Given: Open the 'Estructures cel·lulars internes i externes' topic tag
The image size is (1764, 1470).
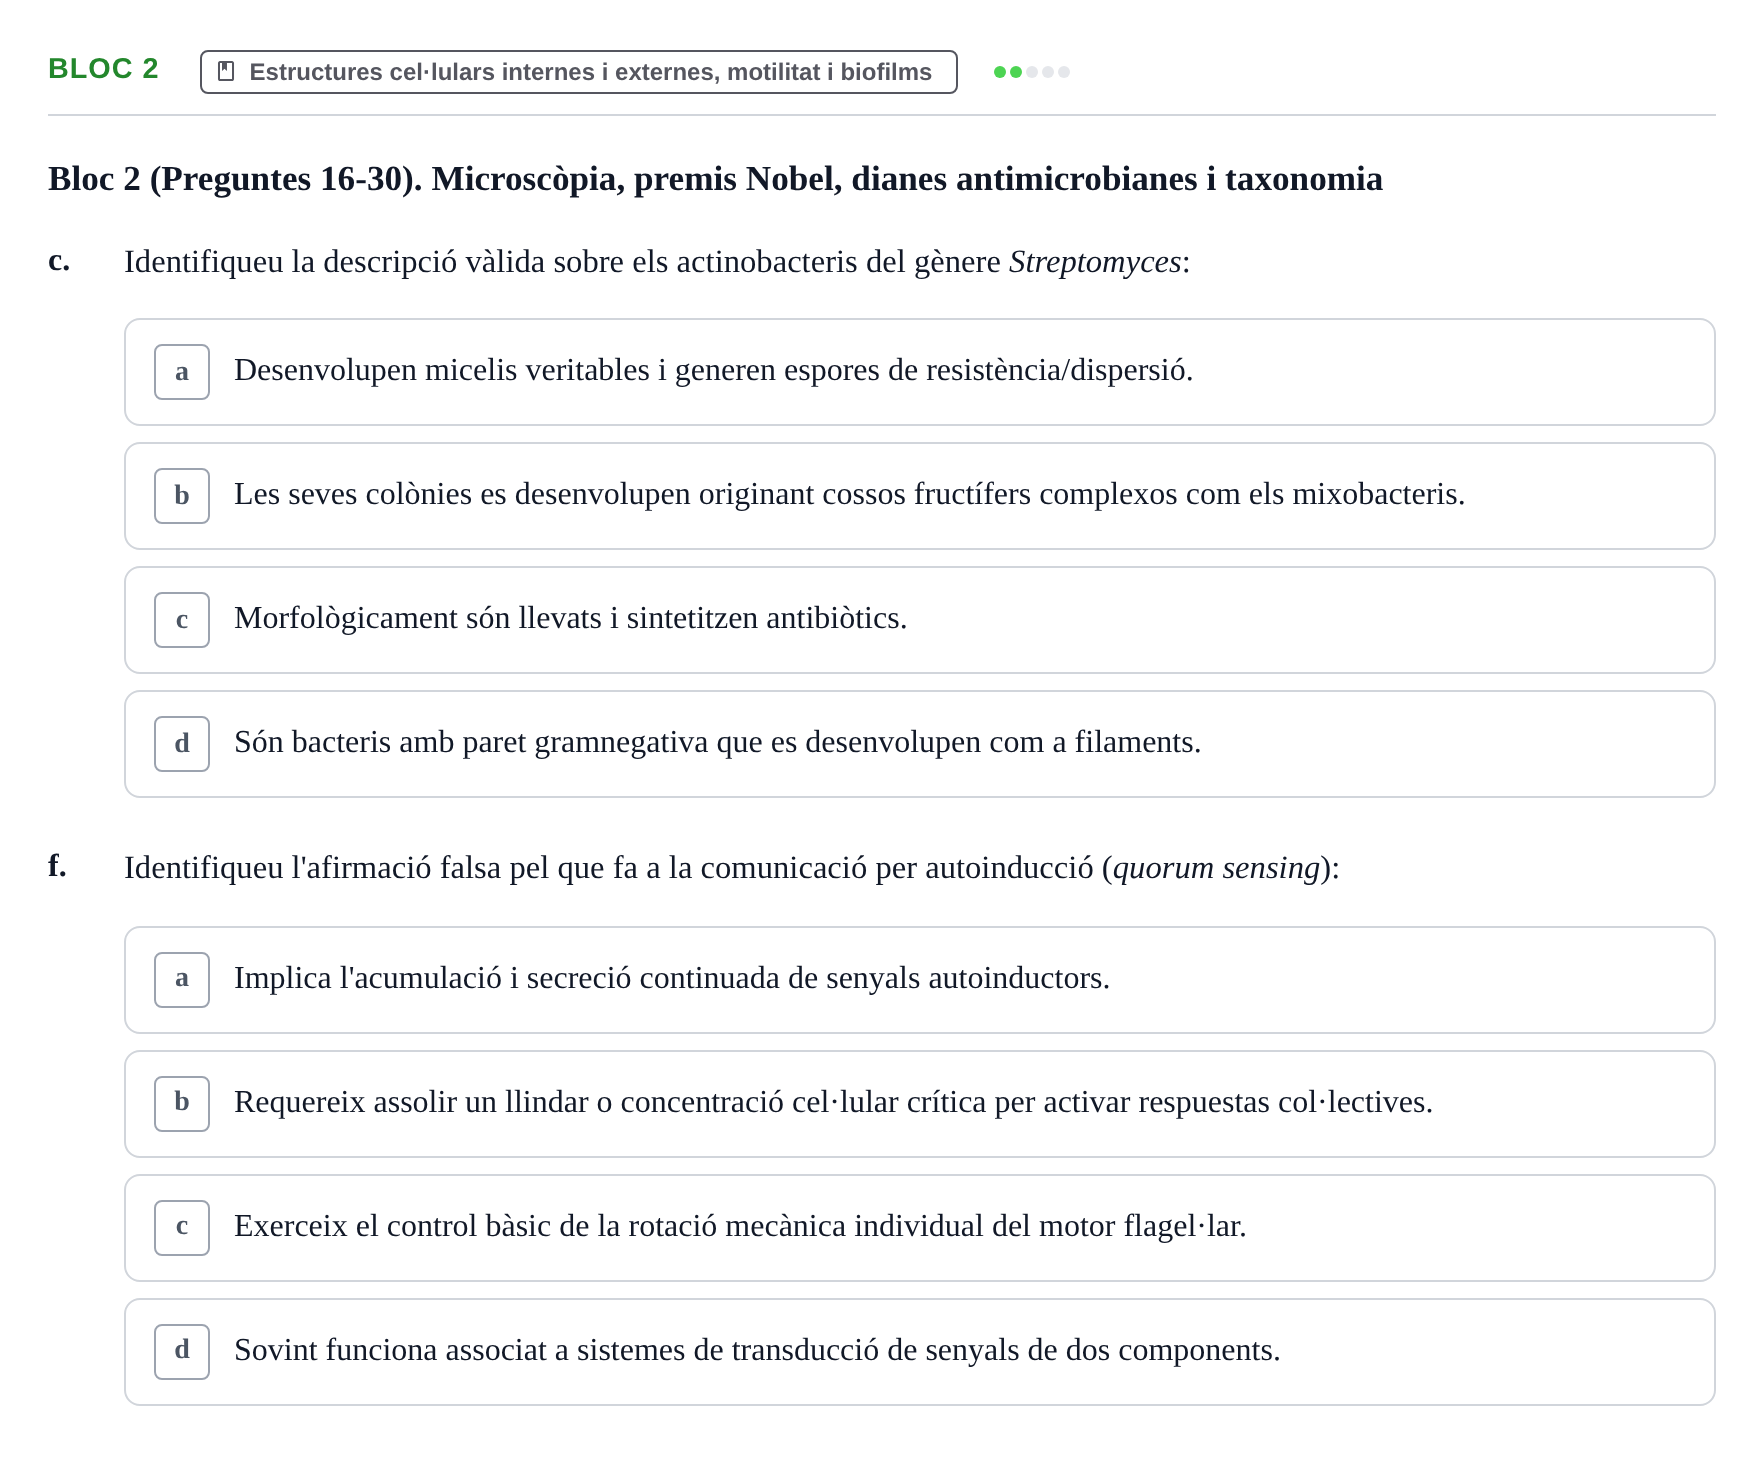Looking at the screenshot, I should 578,72.
